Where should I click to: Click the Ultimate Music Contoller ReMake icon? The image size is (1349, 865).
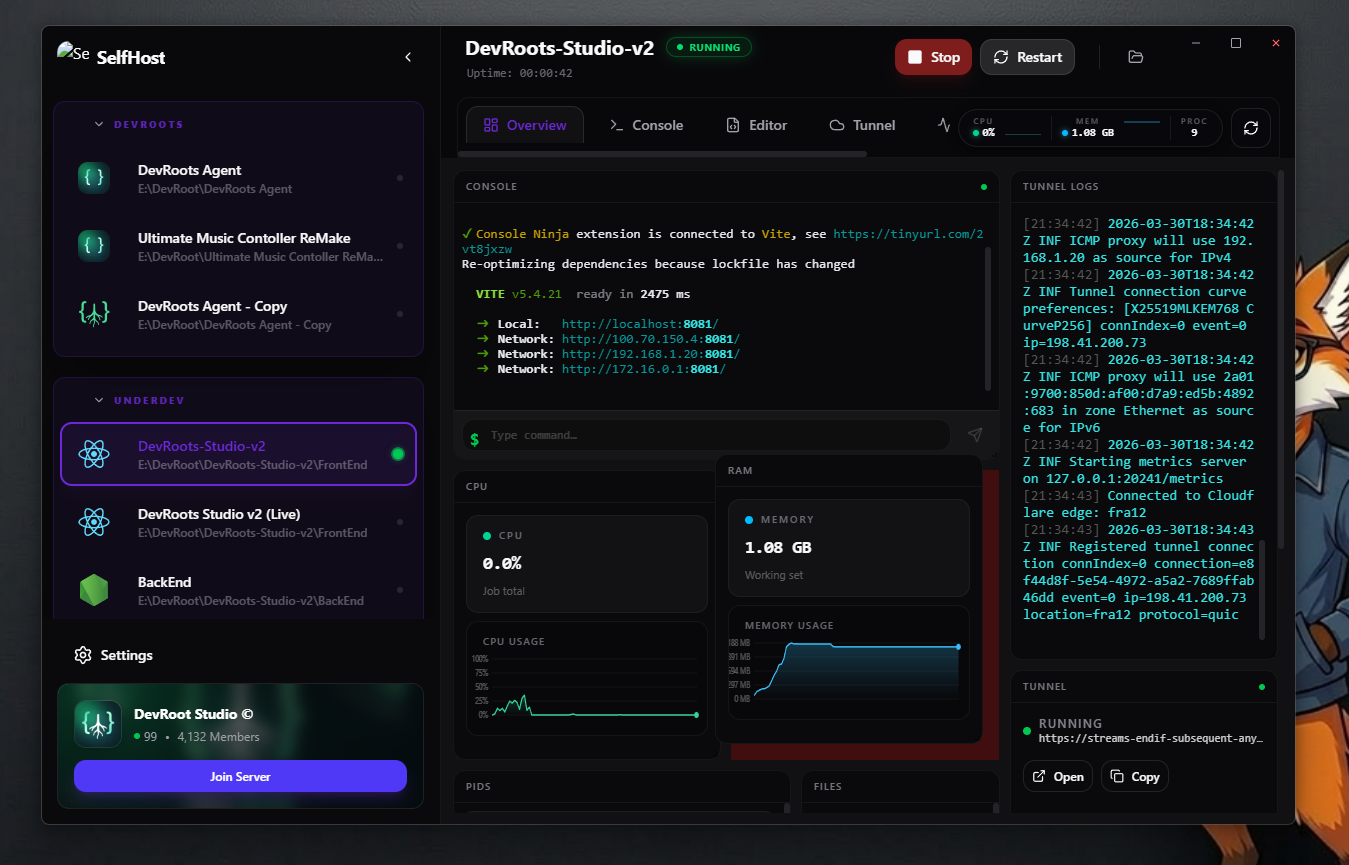click(94, 246)
